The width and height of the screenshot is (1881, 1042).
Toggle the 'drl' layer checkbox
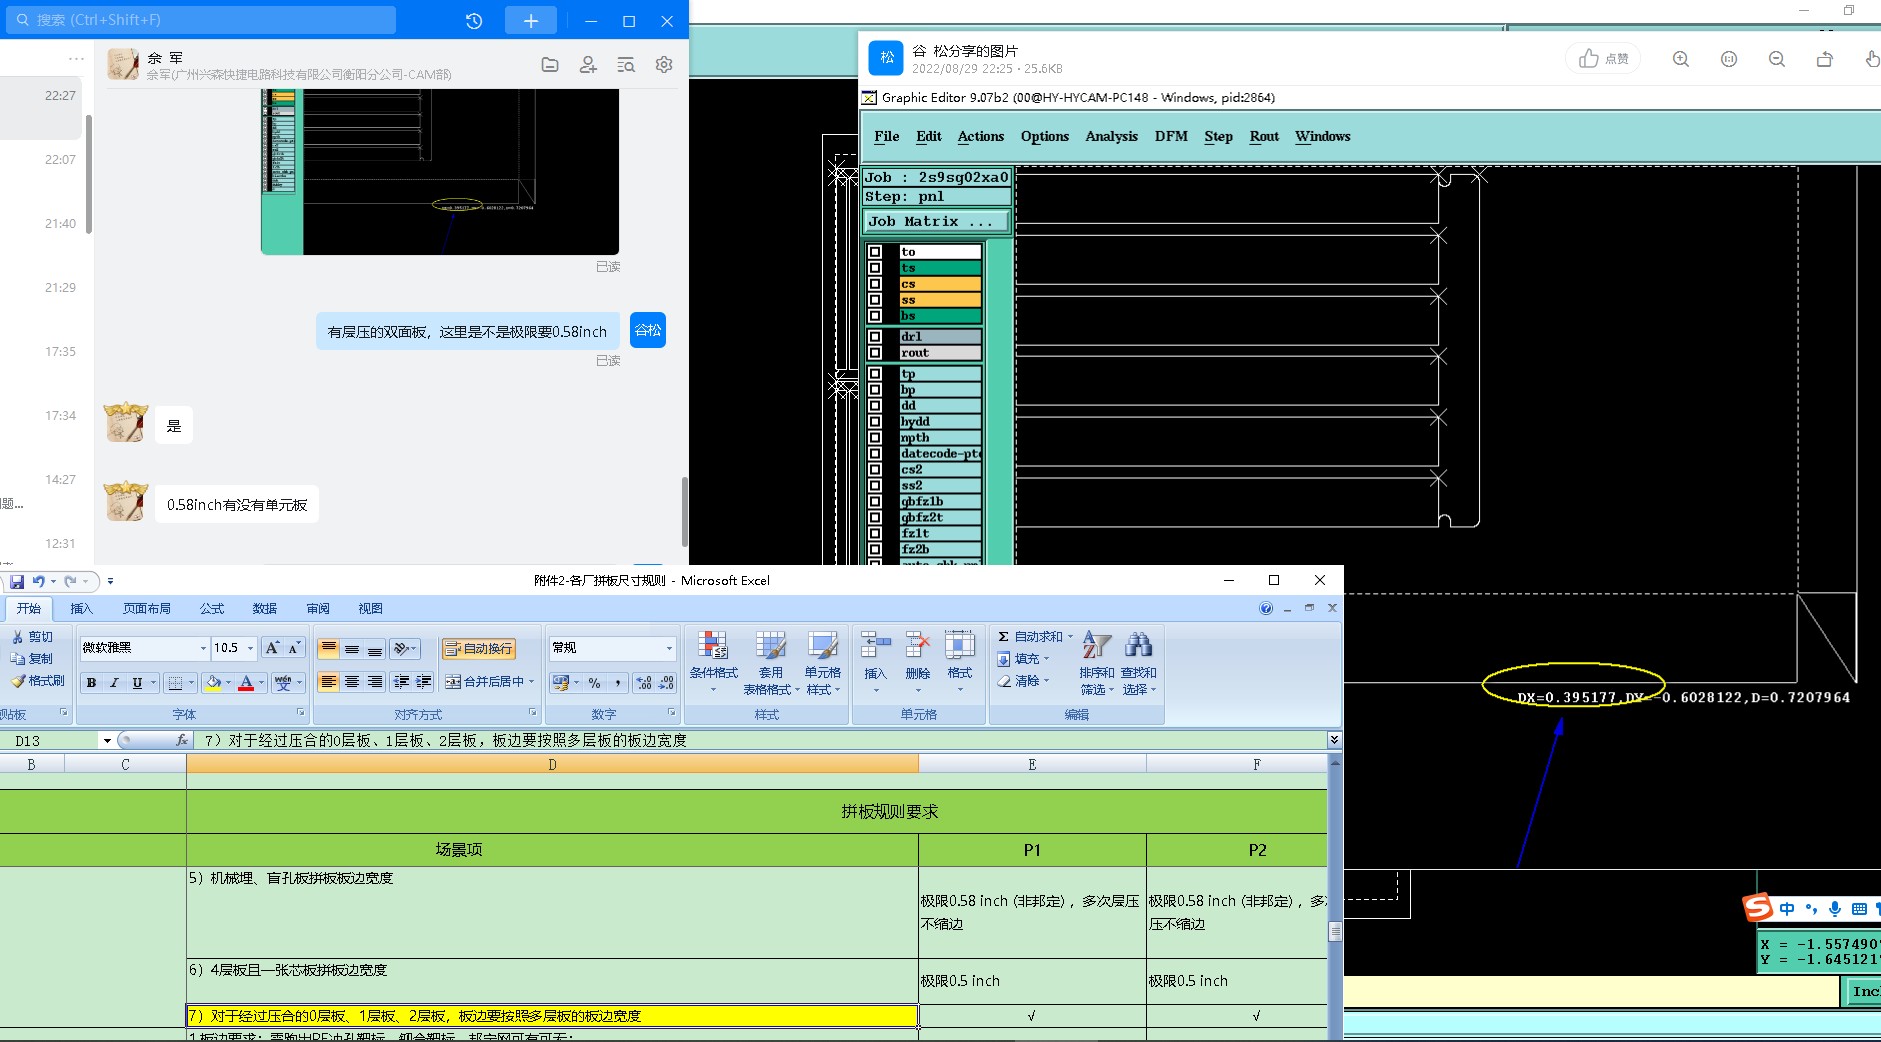[875, 337]
